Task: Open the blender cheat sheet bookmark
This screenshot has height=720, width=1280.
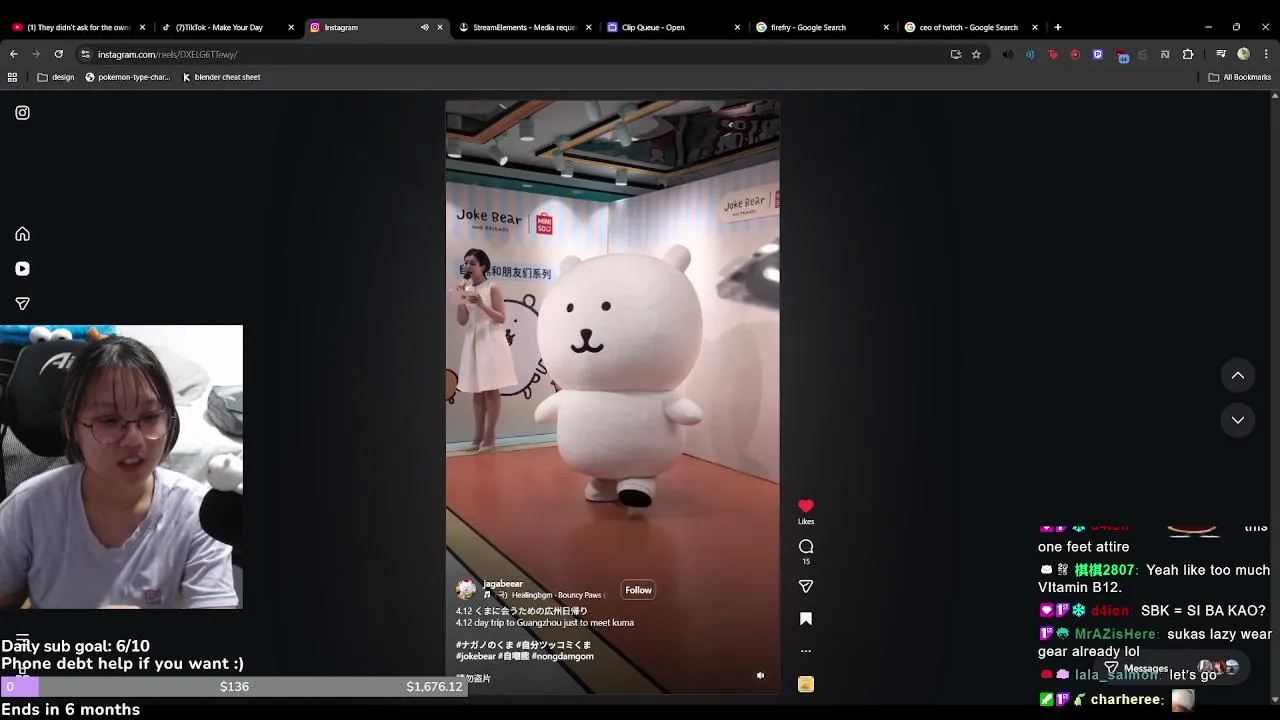Action: pos(221,77)
